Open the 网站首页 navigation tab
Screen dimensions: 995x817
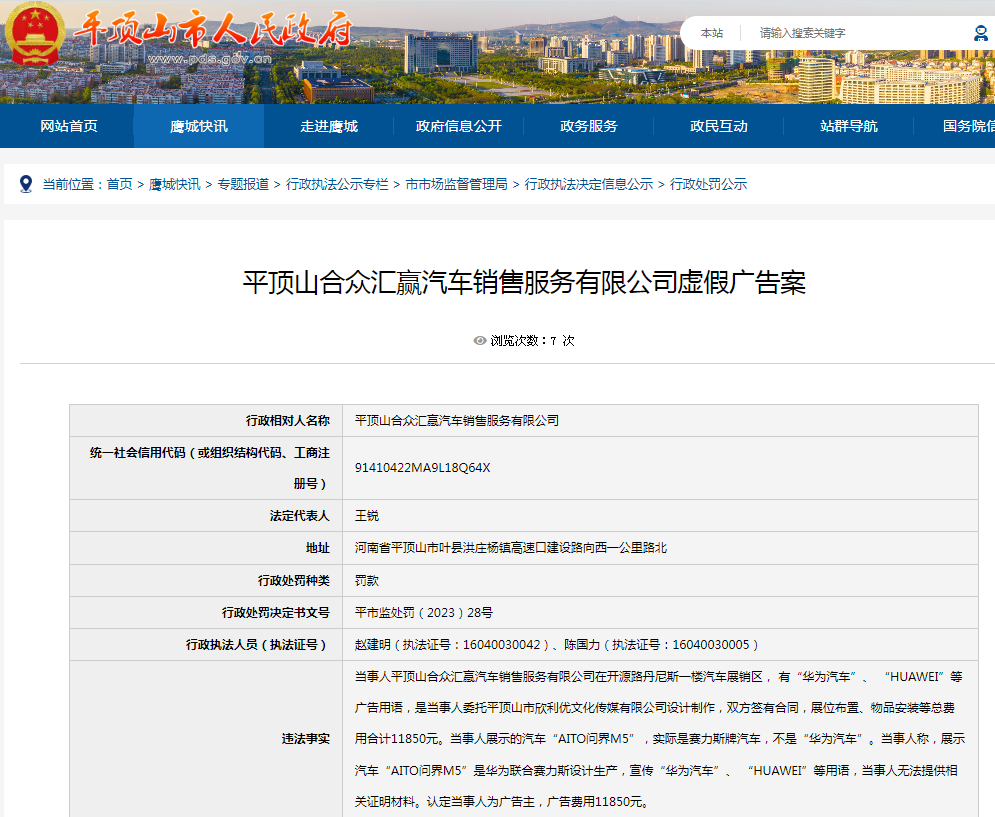(69, 126)
